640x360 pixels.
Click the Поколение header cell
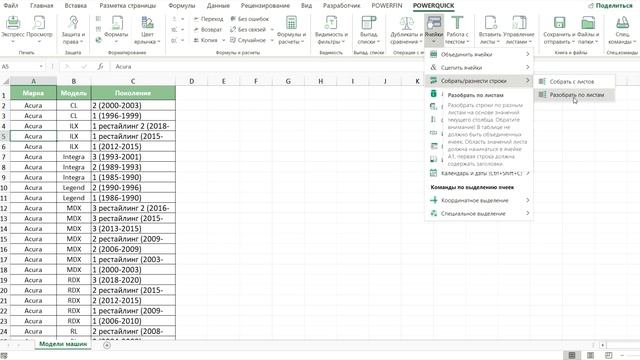(133, 93)
